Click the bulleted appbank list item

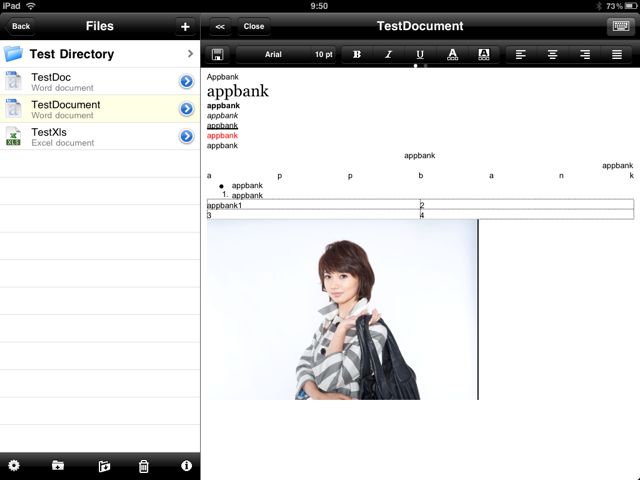pos(247,185)
